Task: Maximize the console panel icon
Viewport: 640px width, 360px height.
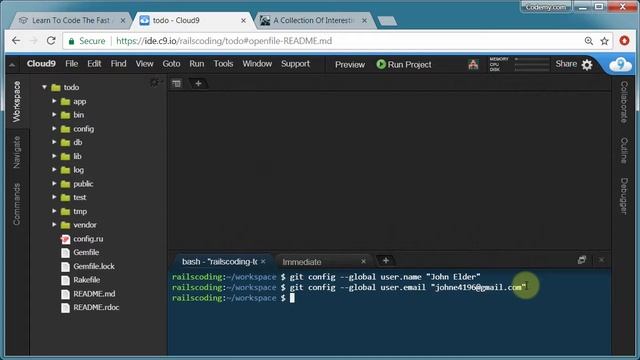Action: [x=582, y=260]
